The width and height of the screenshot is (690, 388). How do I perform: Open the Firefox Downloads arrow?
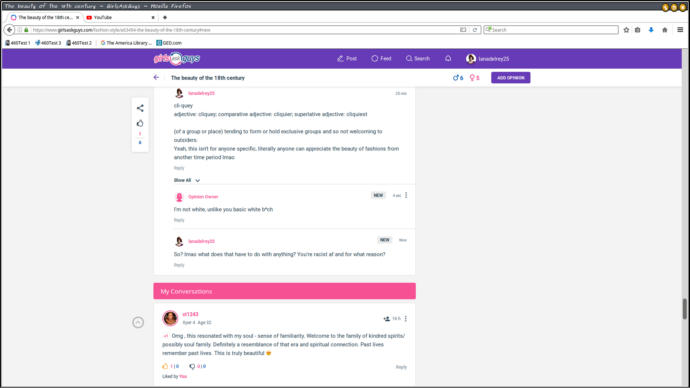[x=651, y=30]
